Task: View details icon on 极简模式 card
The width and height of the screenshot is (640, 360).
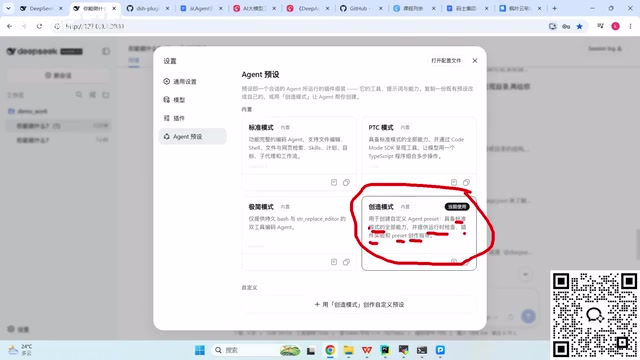Action: click(334, 262)
